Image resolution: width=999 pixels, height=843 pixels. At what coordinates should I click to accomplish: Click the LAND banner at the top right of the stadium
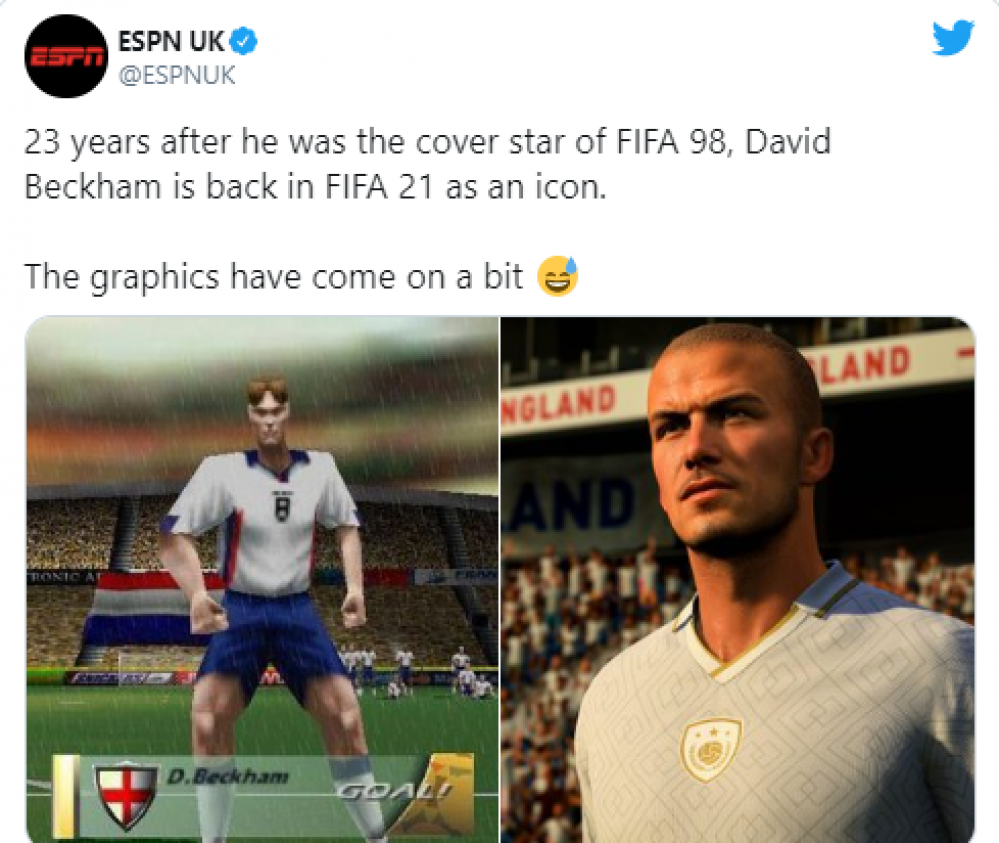point(859,365)
